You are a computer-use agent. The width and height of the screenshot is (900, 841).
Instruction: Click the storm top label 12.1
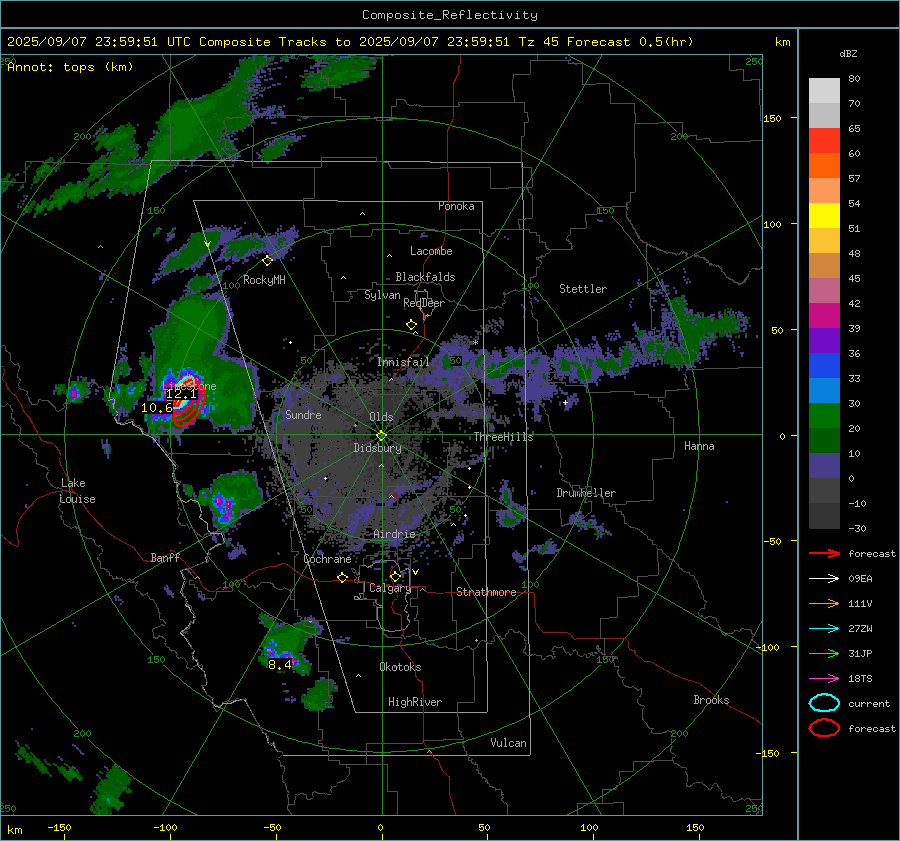pyautogui.click(x=181, y=394)
